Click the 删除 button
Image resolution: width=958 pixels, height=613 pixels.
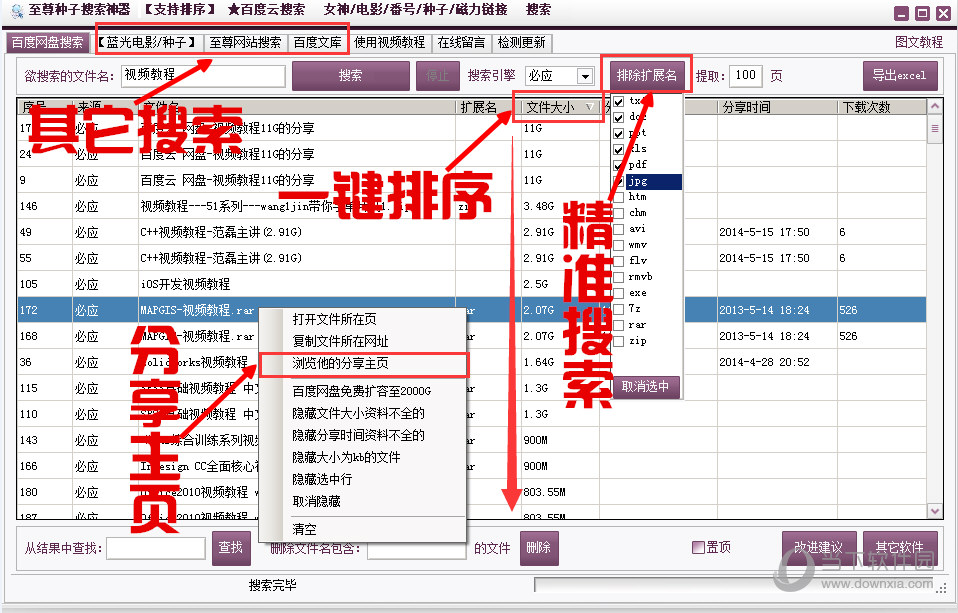pyautogui.click(x=539, y=548)
